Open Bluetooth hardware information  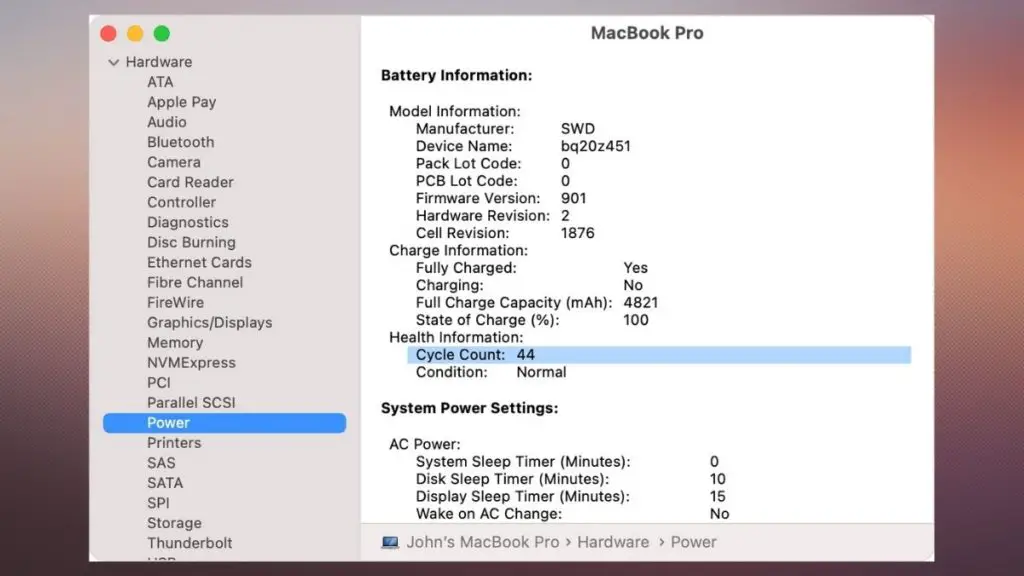(x=180, y=142)
